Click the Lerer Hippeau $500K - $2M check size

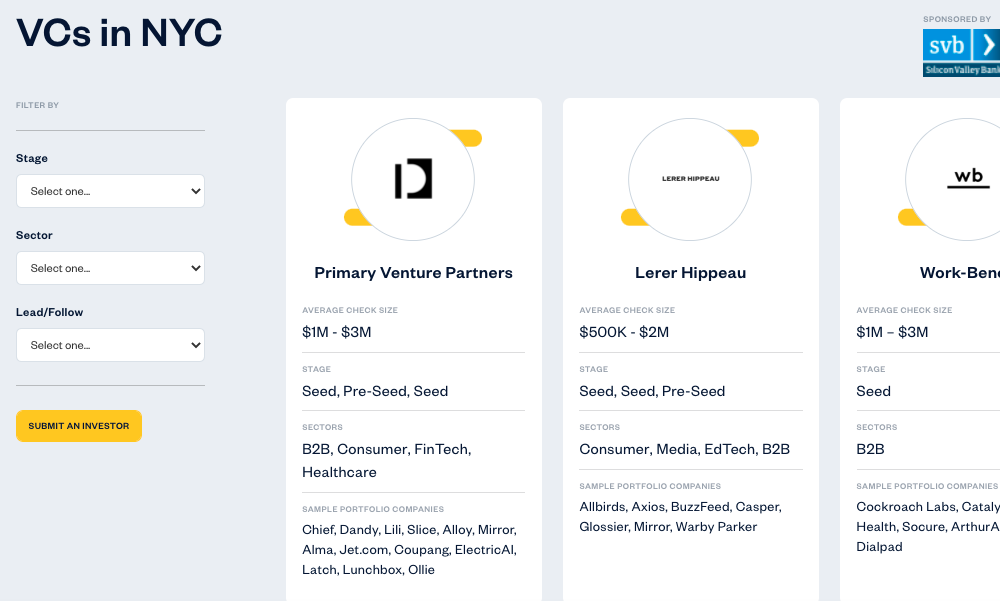point(624,332)
